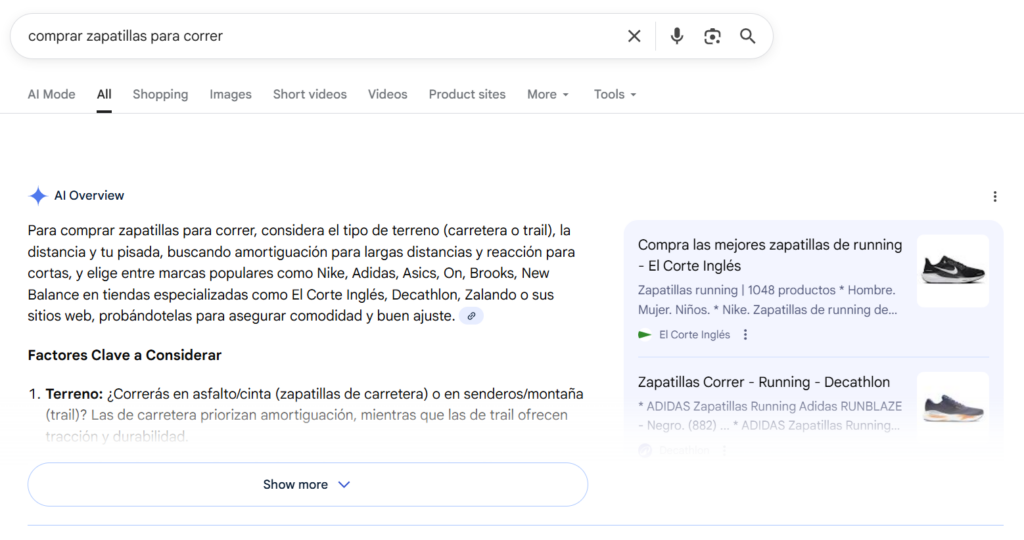Start voice search with microphone icon
This screenshot has height=540, width=1024.
(677, 36)
